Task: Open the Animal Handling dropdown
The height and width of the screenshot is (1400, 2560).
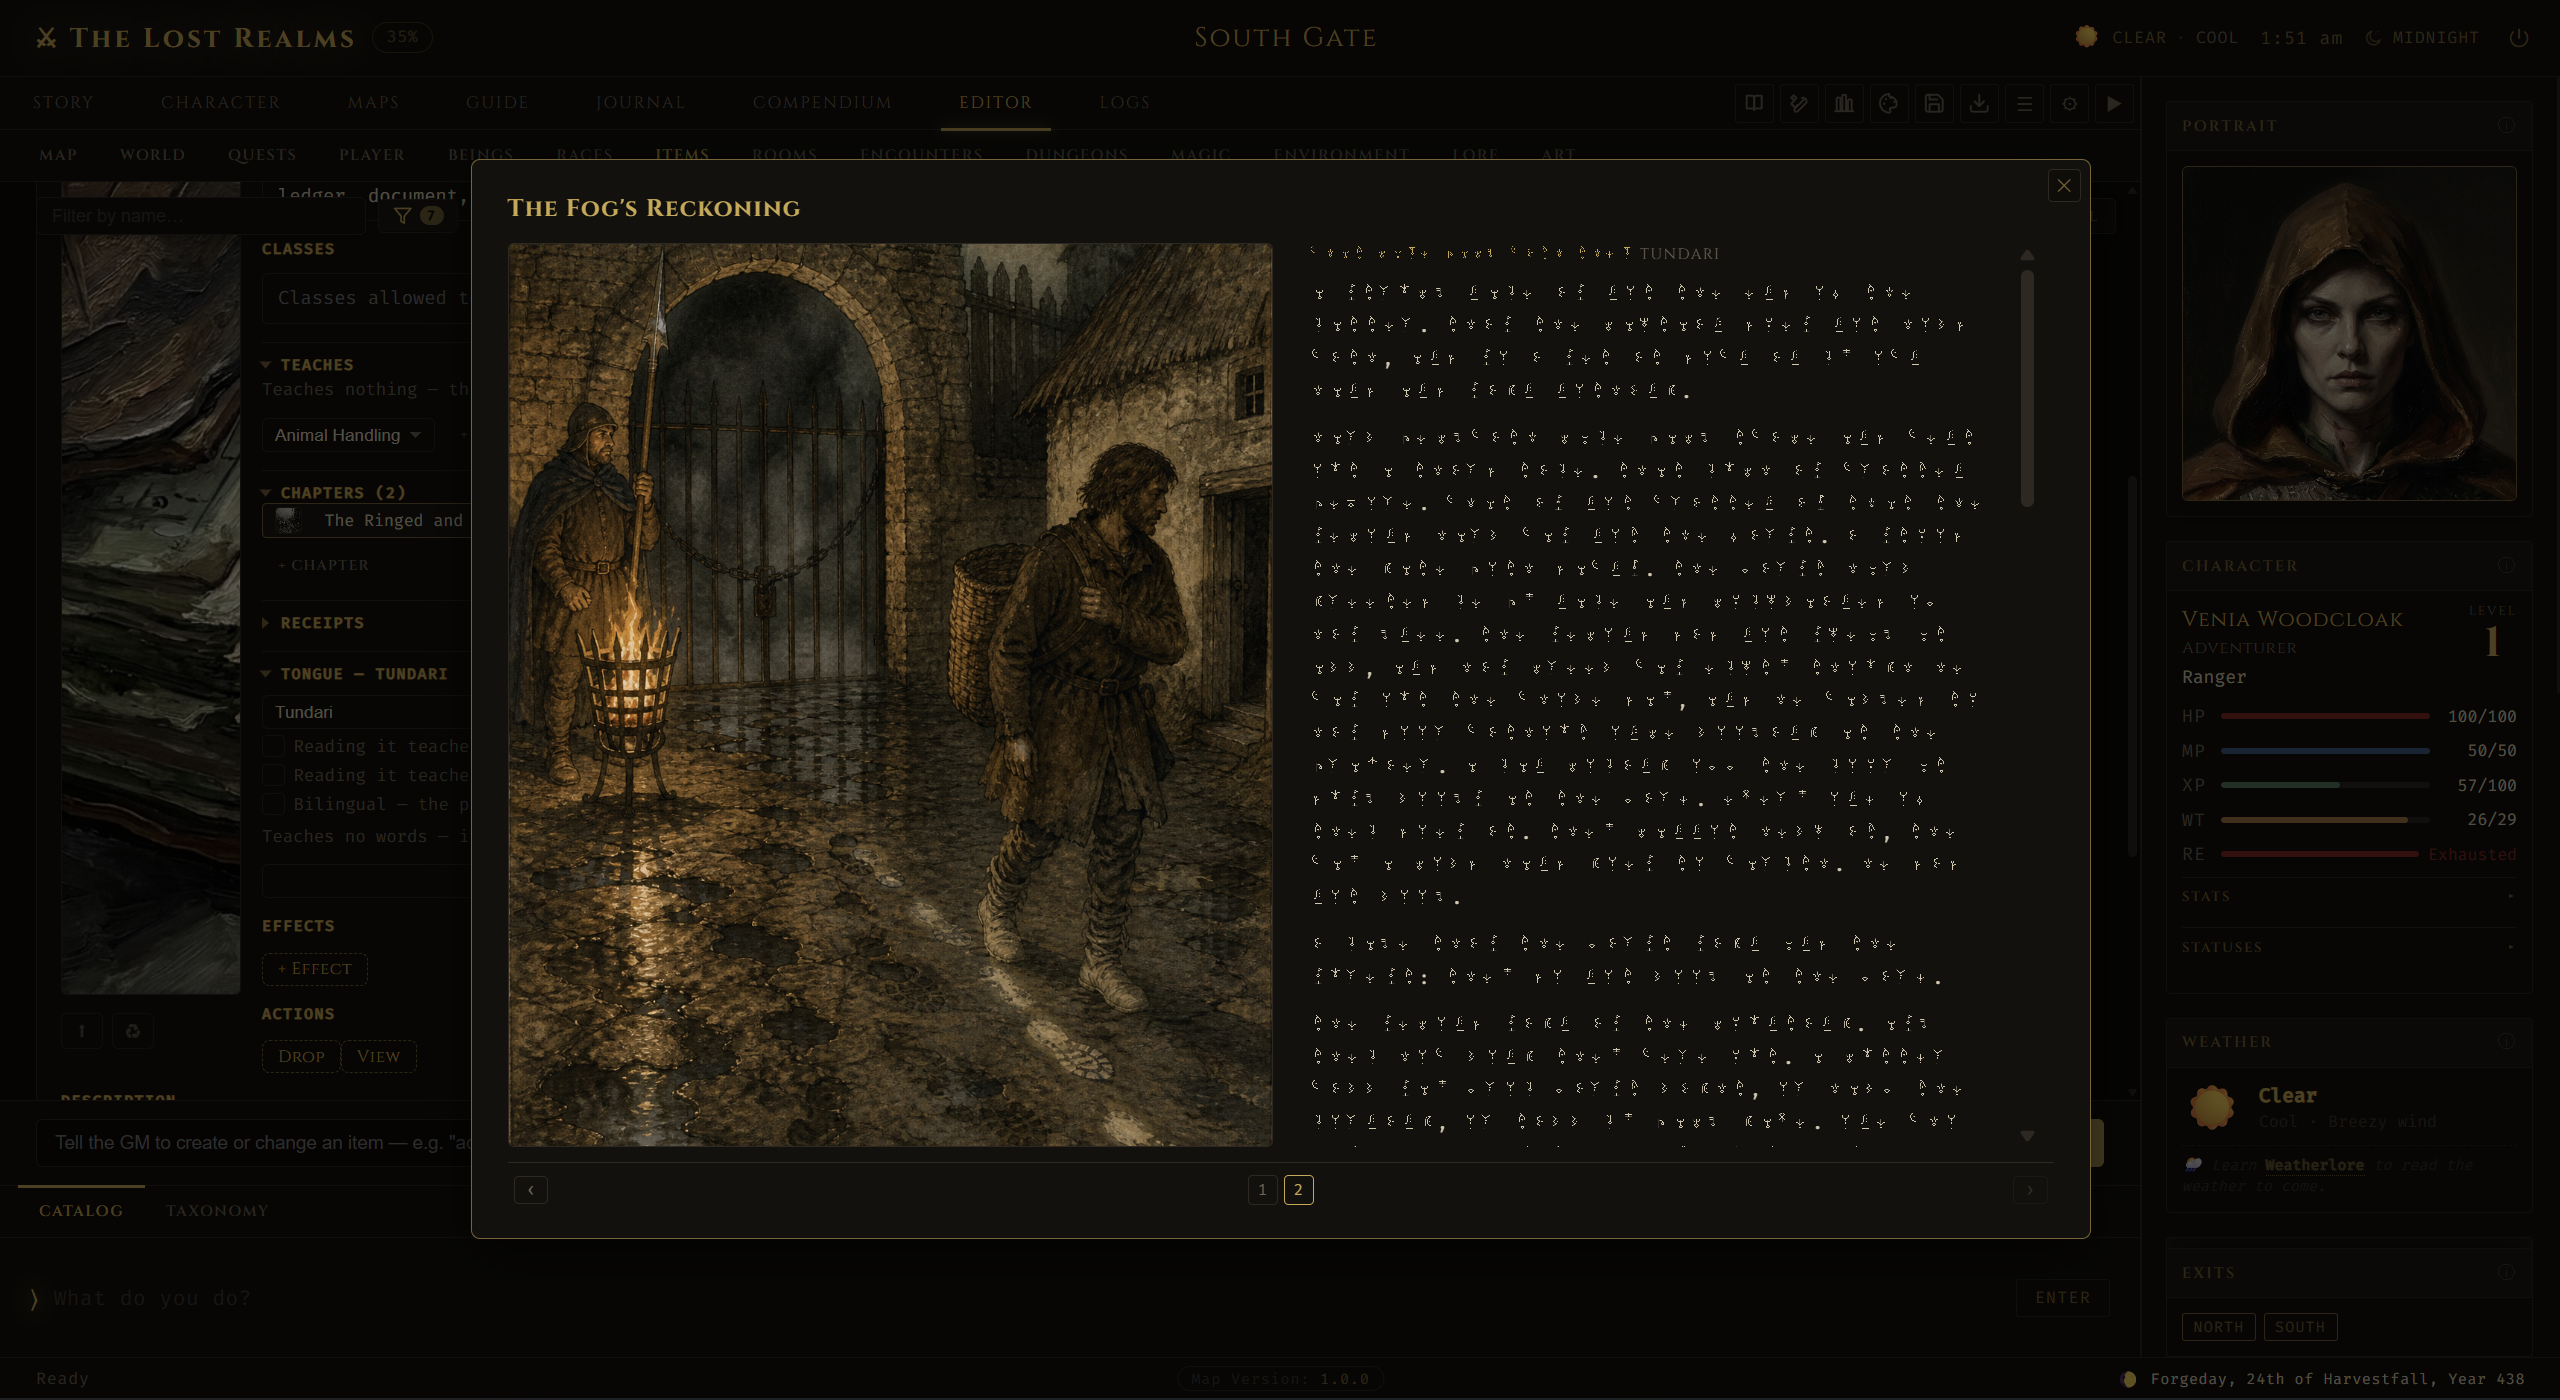Action: click(347, 435)
